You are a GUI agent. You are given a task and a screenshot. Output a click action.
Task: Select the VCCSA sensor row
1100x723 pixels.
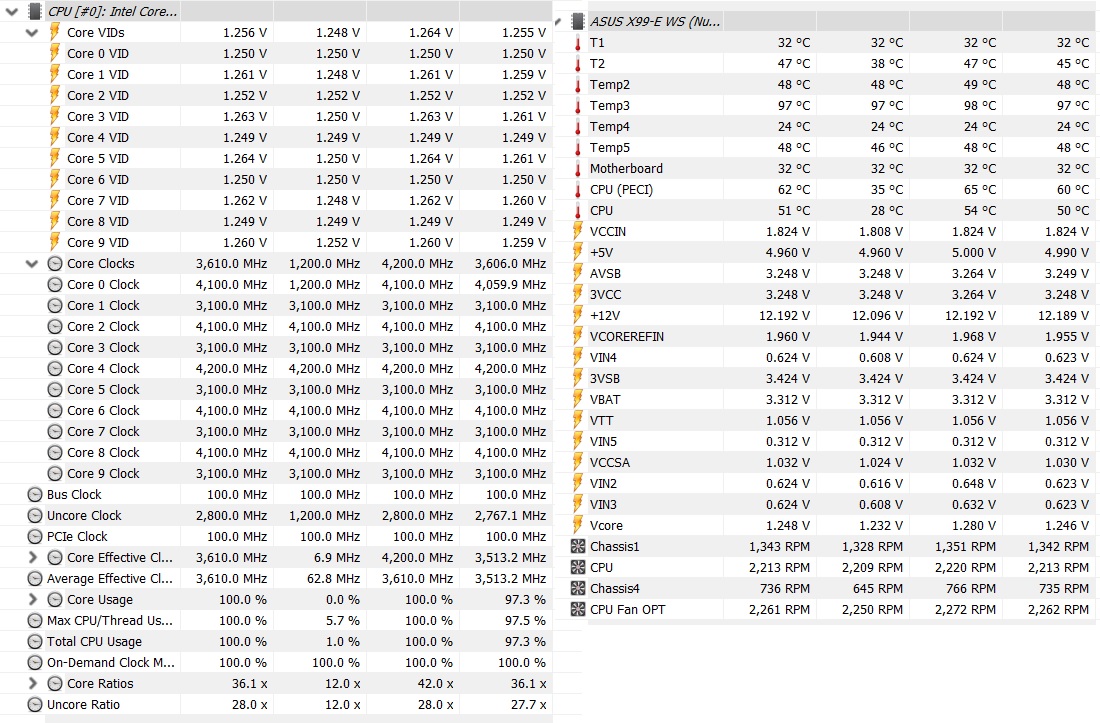tap(833, 463)
